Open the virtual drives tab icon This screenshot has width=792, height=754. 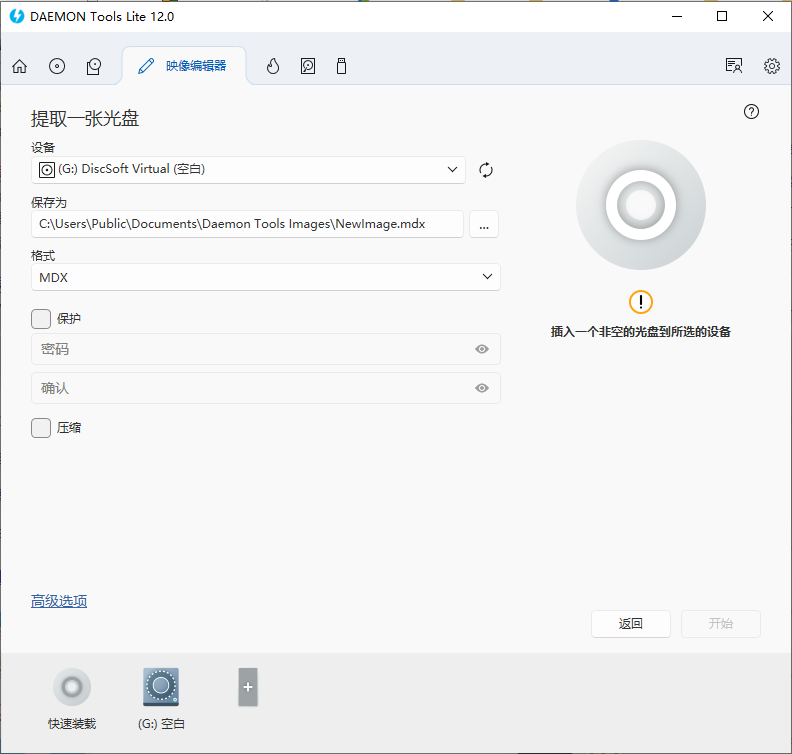tap(94, 66)
